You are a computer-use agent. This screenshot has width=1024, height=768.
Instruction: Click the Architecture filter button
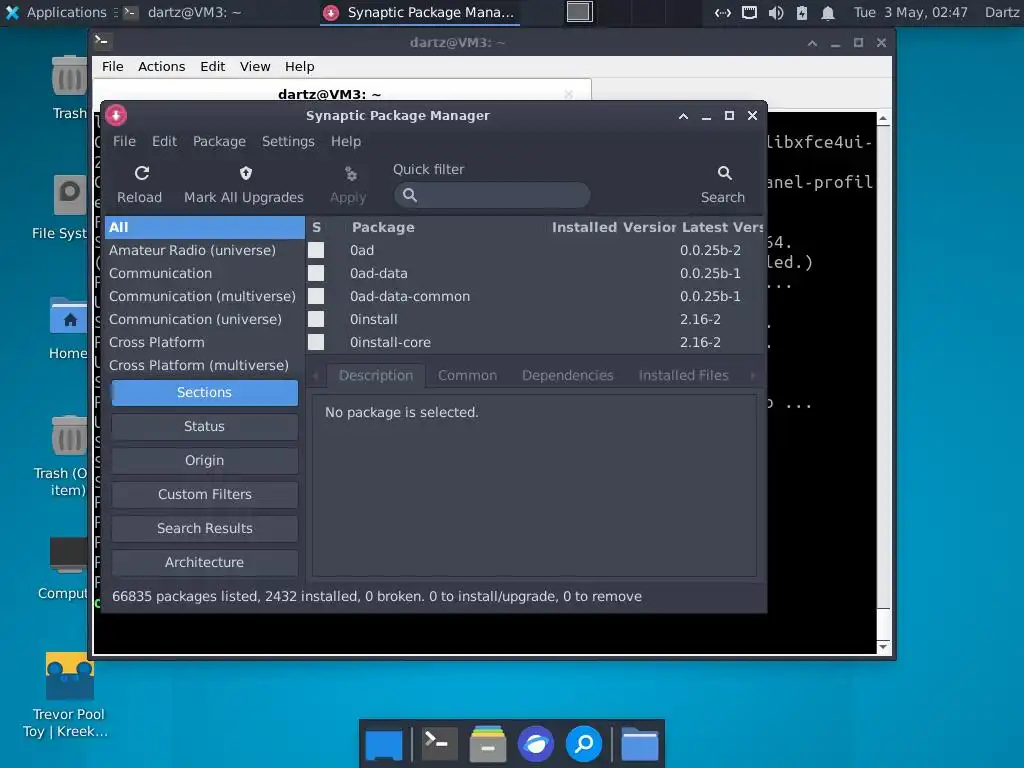click(x=204, y=562)
